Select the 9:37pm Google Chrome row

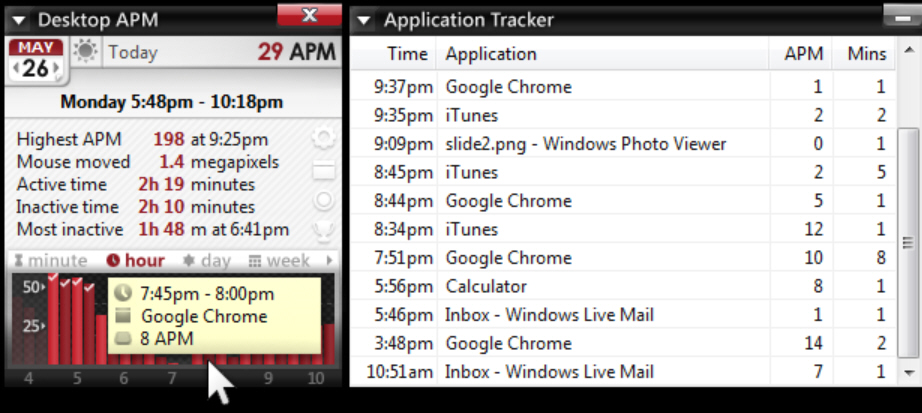[x=623, y=86]
